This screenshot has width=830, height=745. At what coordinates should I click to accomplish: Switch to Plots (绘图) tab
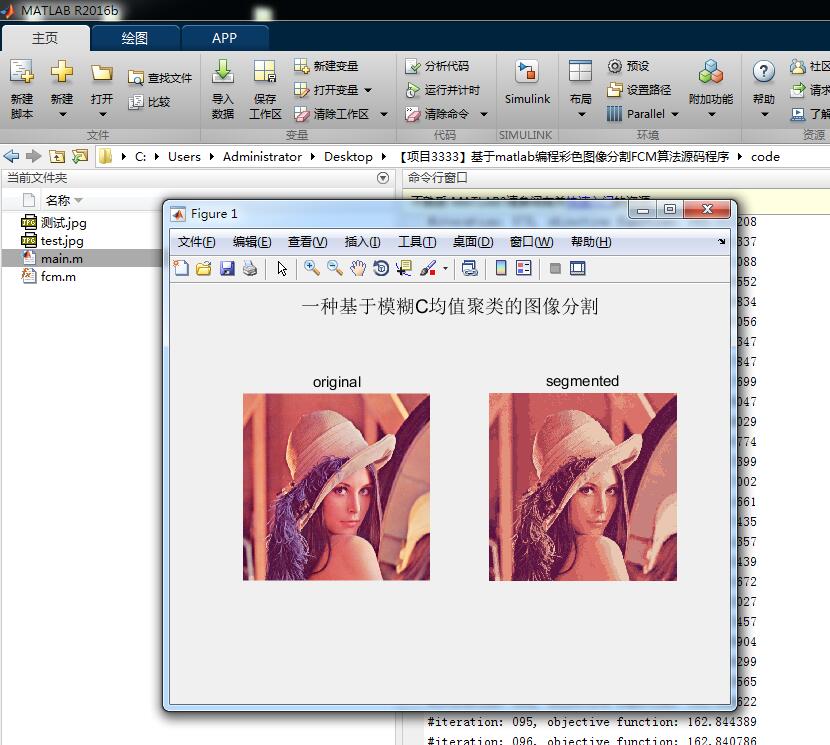(134, 38)
